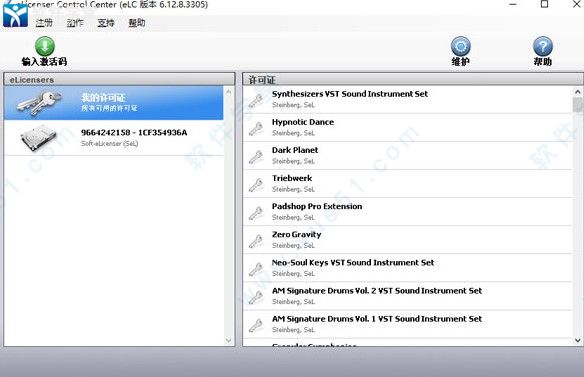
Task: Click key icon beside Zero Gravity
Action: 256,241
